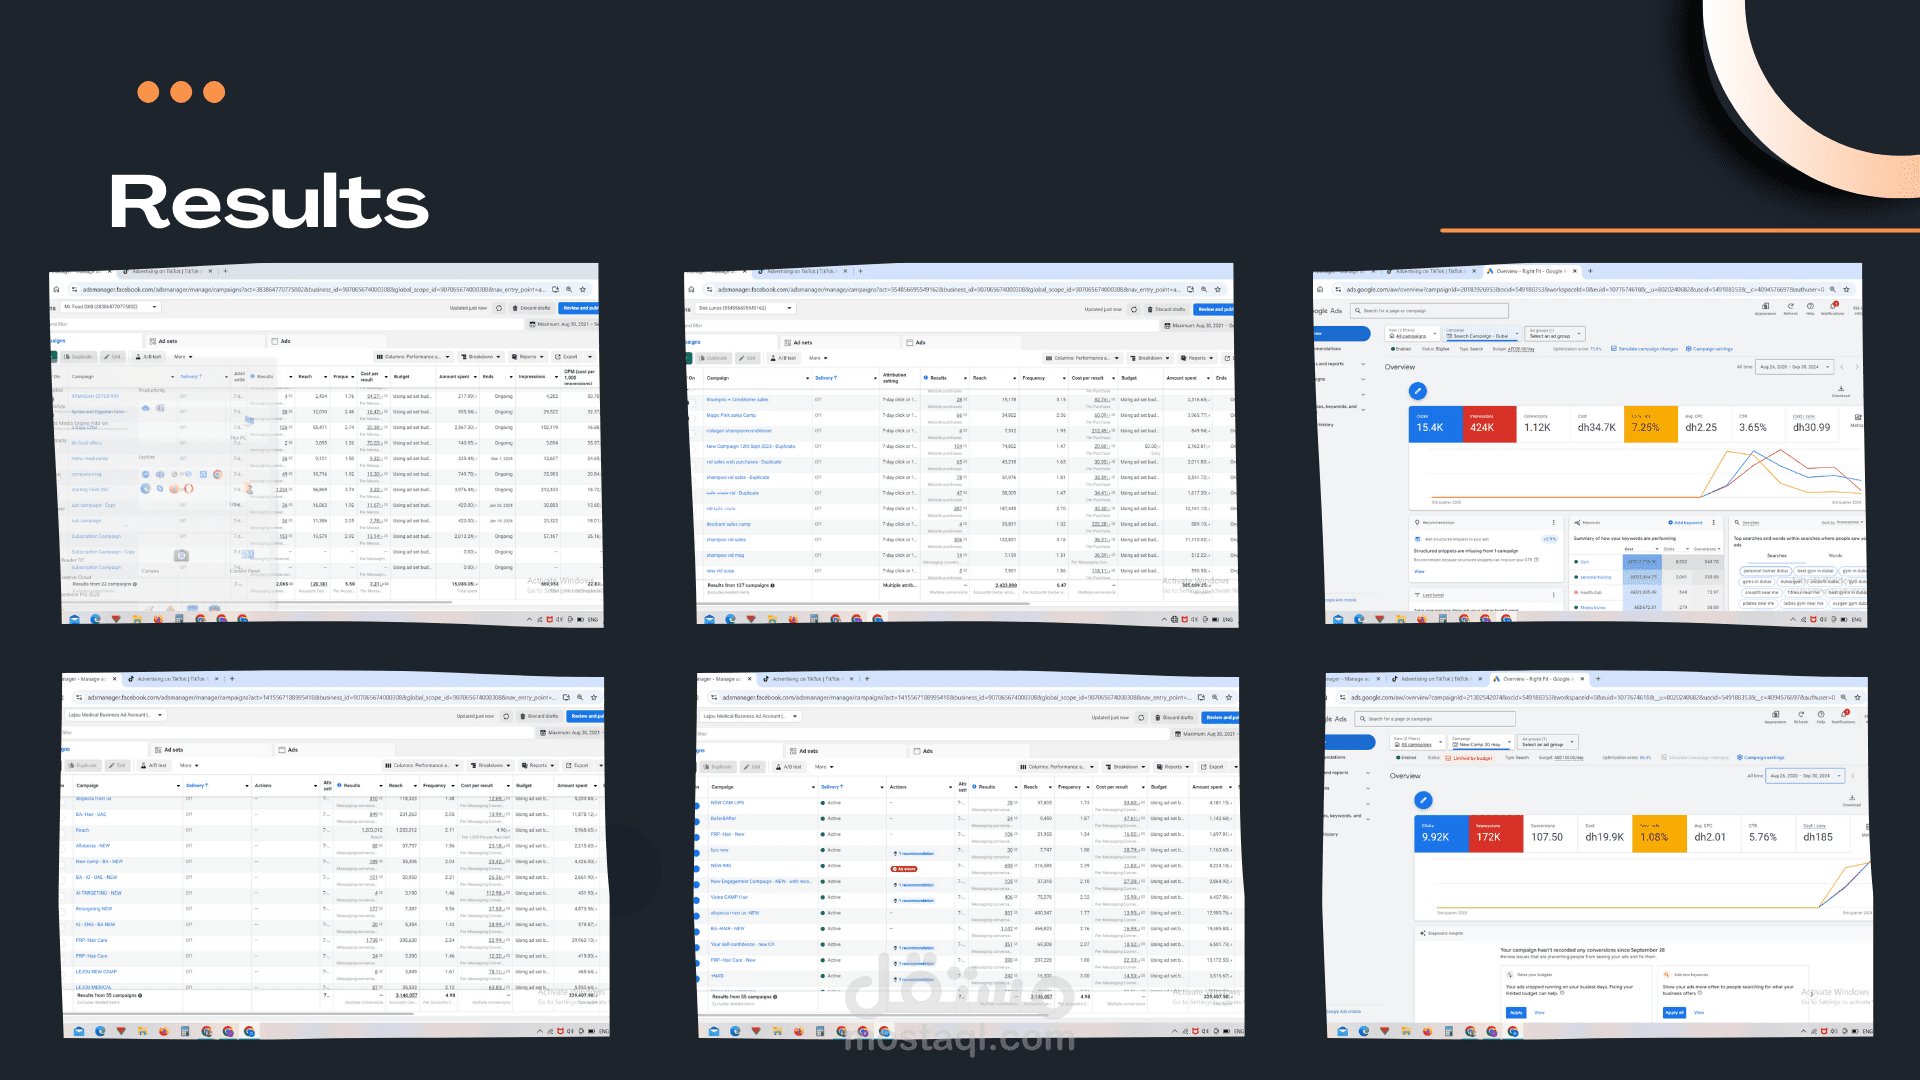Click the Add keyword plus icon in Keywords card
Image resolution: width=1920 pixels, height=1080 pixels.
(x=1671, y=522)
